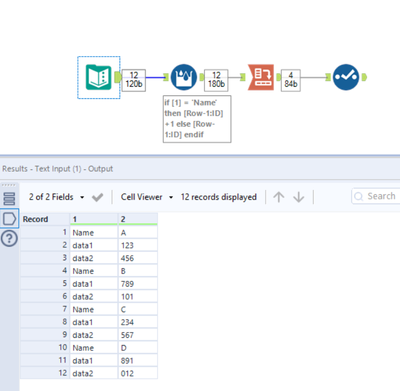
Task: Select column header 2
Action: [x=138, y=219]
